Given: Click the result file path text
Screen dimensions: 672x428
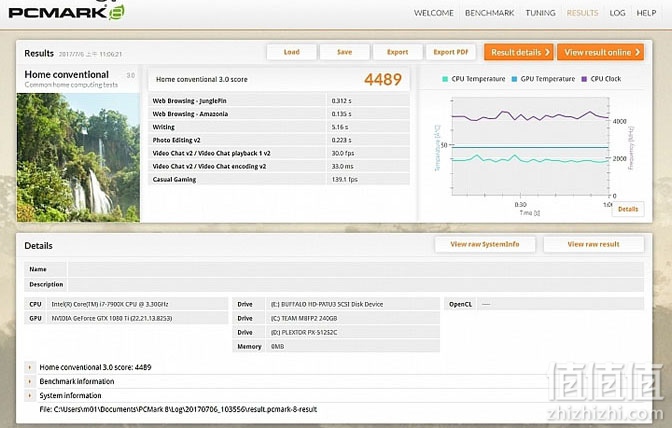Looking at the screenshot, I should point(178,410).
